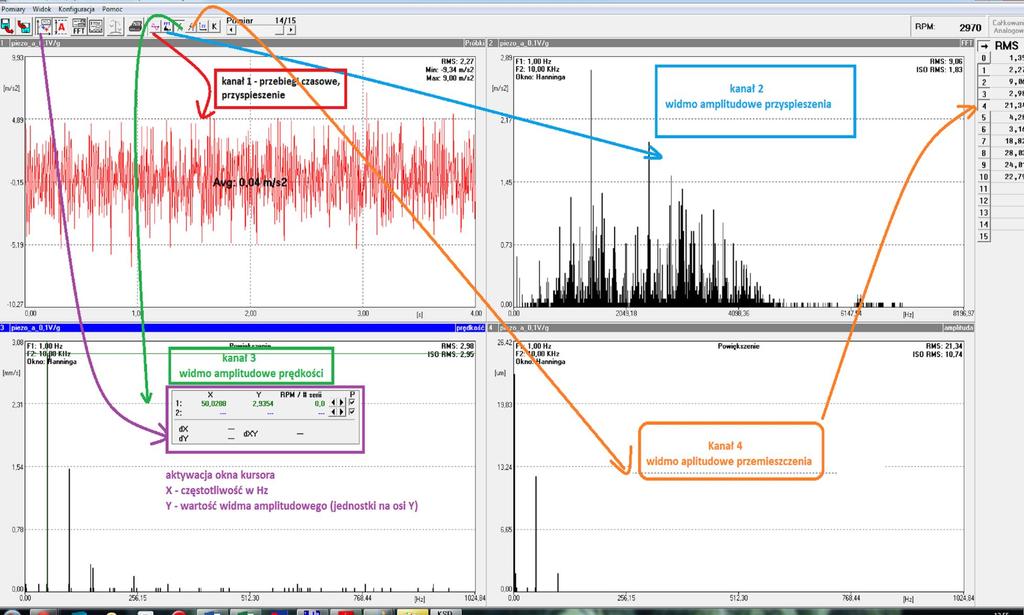Select the blue acceleration spectrum icon
The width and height of the screenshot is (1024, 615).
[167, 26]
